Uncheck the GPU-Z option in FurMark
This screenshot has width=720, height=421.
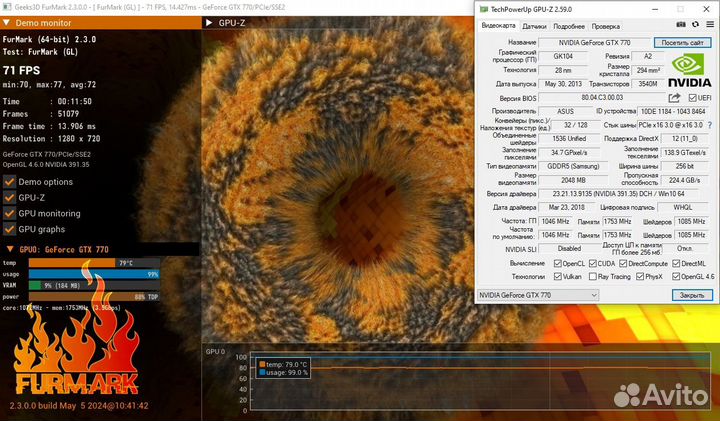(9, 197)
